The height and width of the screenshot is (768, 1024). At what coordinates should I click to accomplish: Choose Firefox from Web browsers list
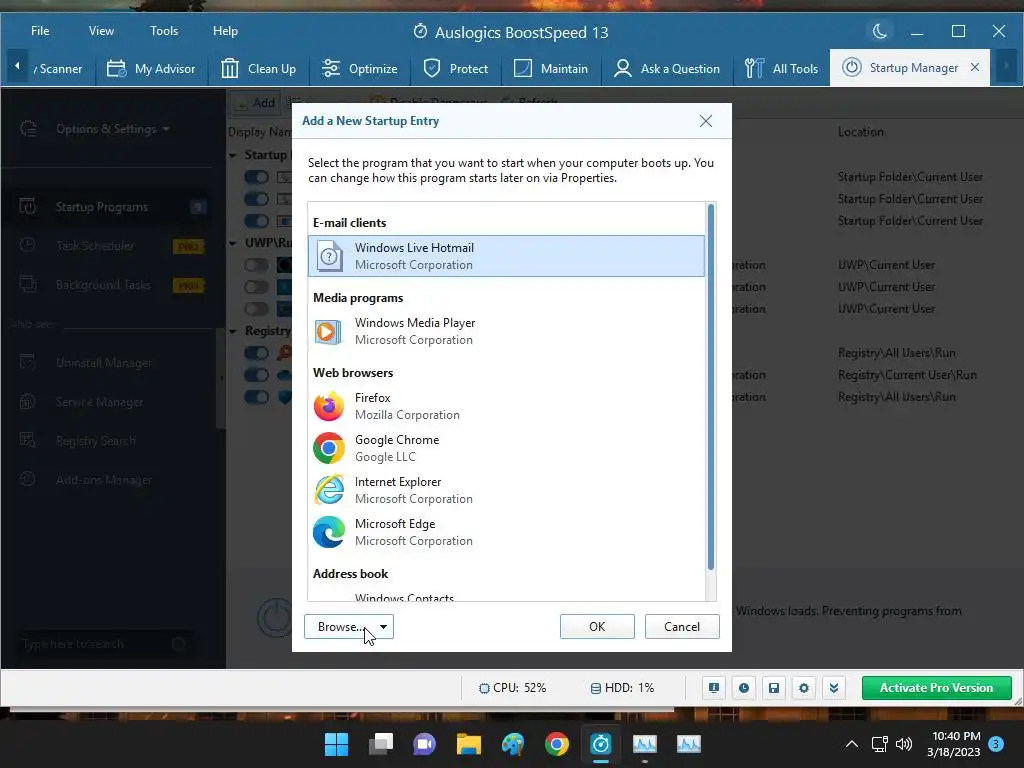[506, 406]
